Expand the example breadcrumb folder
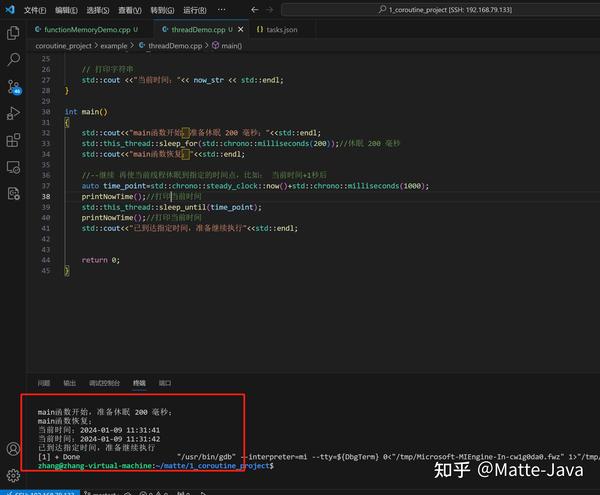The height and width of the screenshot is (495, 600). (x=114, y=46)
